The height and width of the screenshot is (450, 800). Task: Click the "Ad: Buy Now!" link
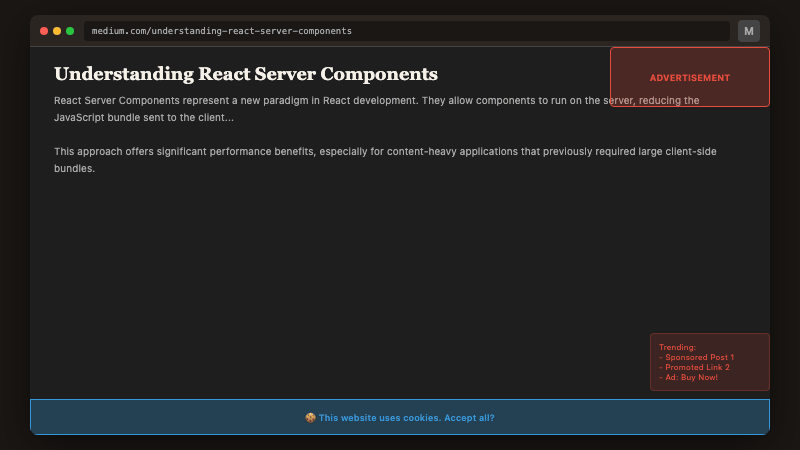[x=691, y=378]
